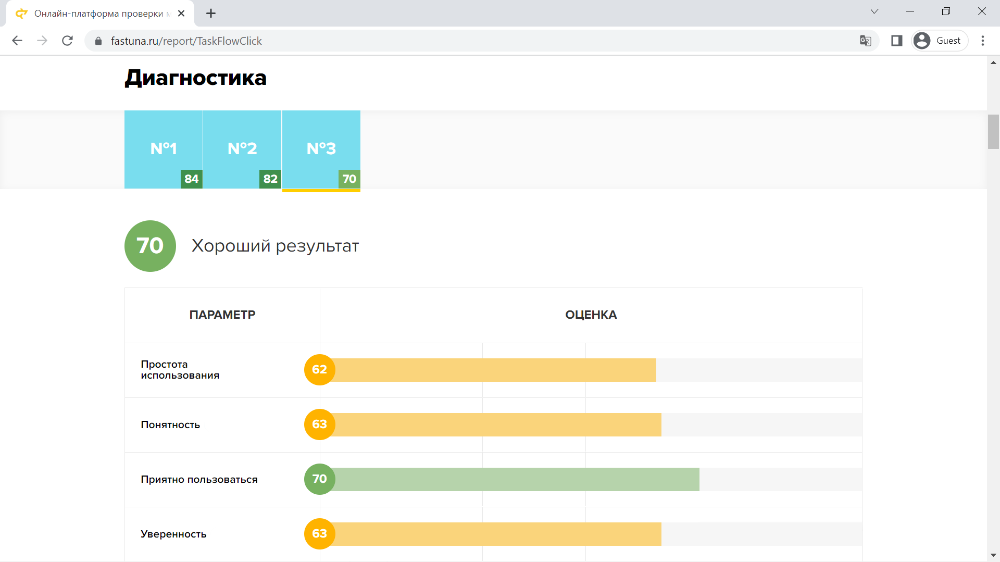Toggle the browser side panel icon
The height and width of the screenshot is (562, 1000).
point(897,41)
